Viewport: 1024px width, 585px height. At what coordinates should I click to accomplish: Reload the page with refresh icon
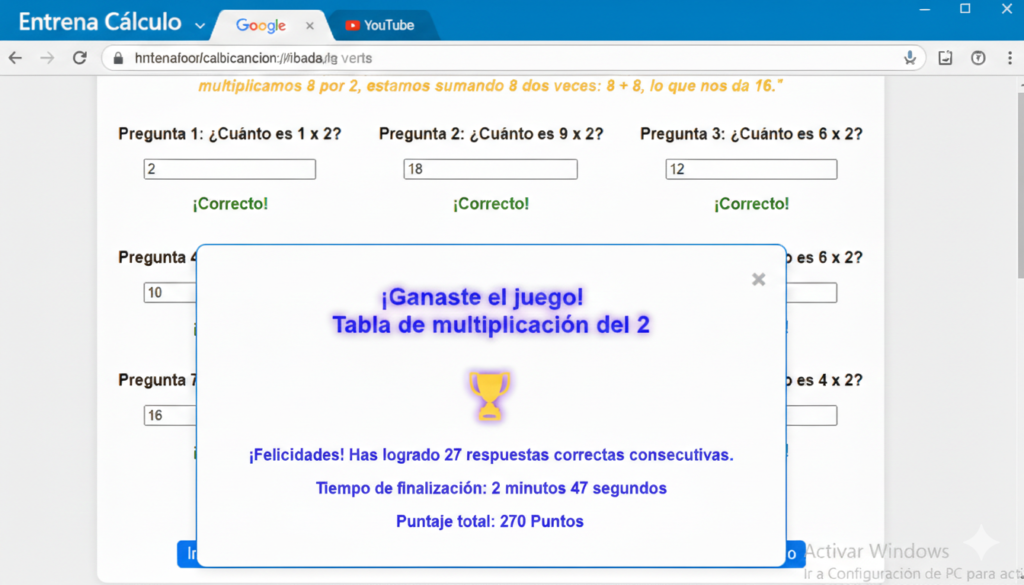coord(79,58)
